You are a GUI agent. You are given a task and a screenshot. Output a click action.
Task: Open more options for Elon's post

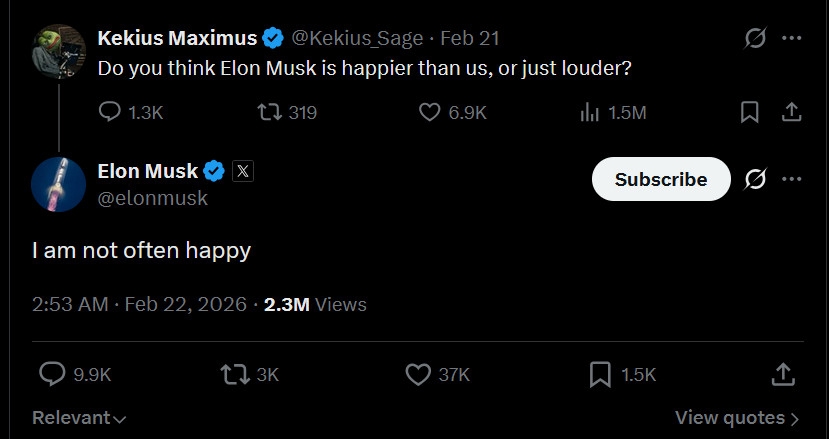[792, 179]
